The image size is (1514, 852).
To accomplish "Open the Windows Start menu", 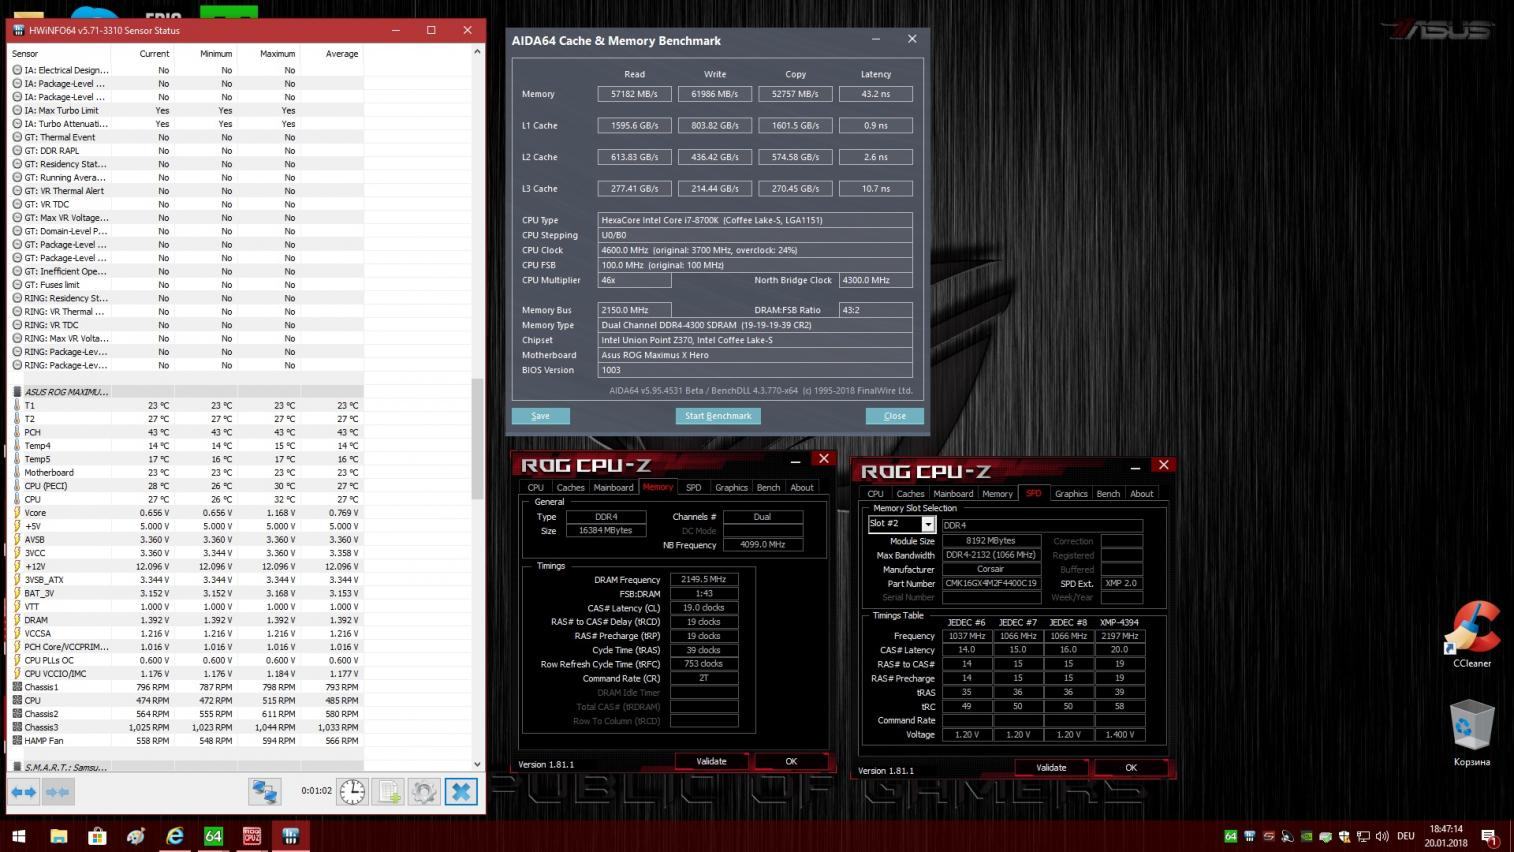I will pos(18,835).
